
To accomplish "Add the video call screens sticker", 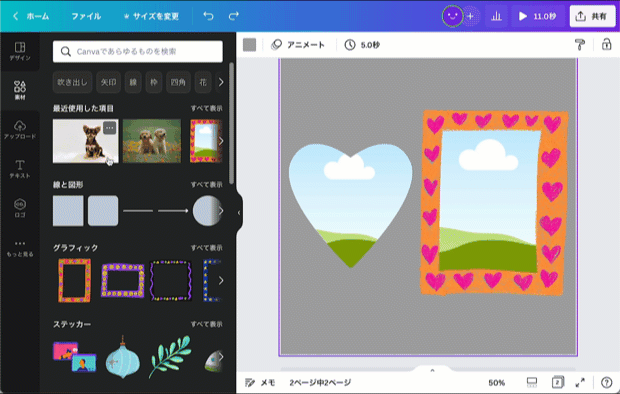I will (75, 357).
